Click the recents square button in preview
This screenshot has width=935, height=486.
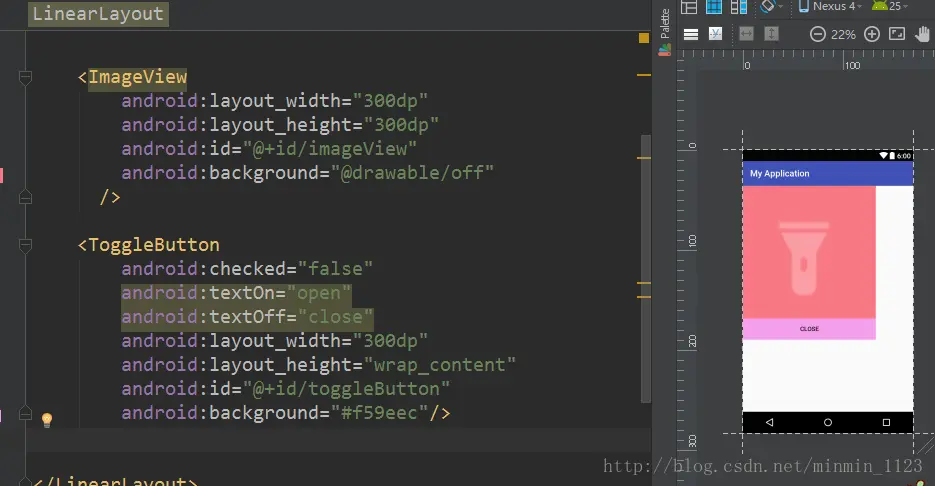pos(886,422)
